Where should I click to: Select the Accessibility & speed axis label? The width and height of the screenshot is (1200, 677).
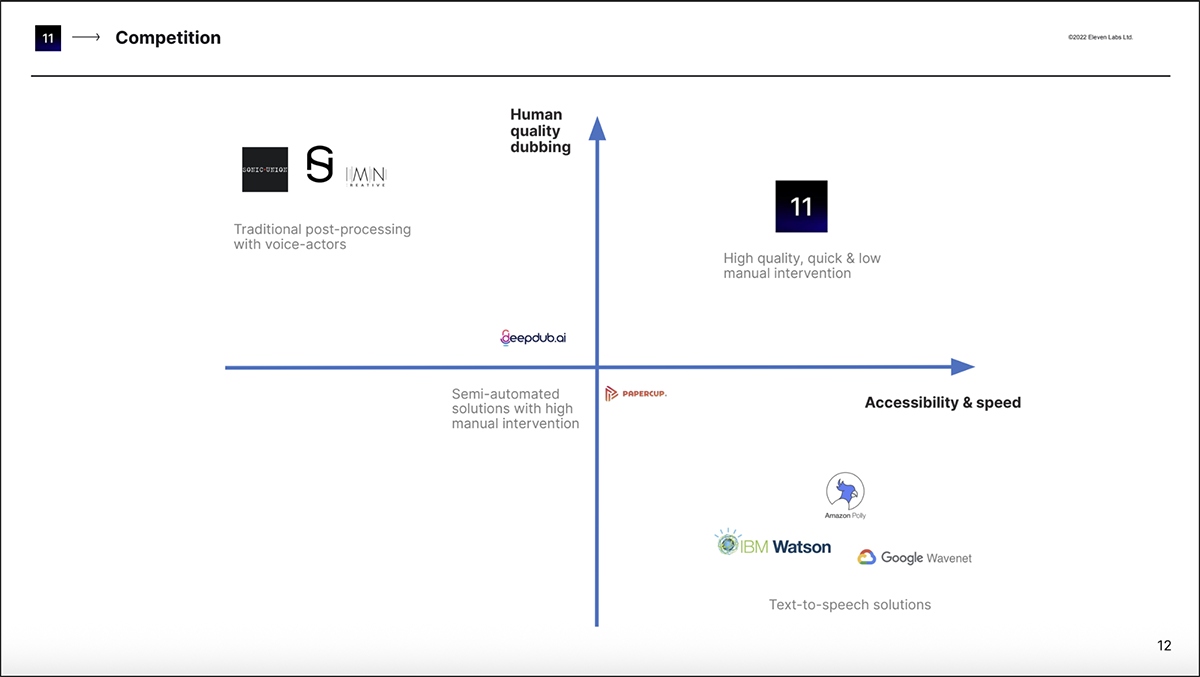(x=942, y=402)
